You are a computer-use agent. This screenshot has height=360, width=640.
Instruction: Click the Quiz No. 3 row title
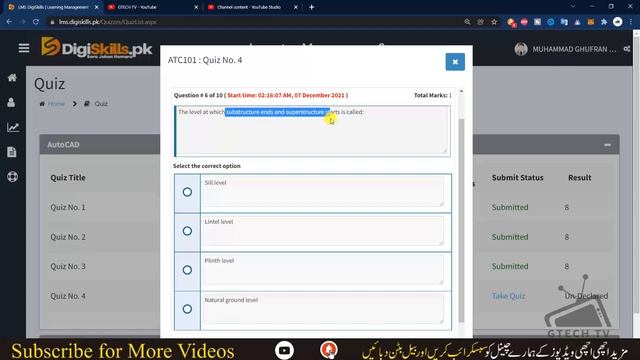68,266
